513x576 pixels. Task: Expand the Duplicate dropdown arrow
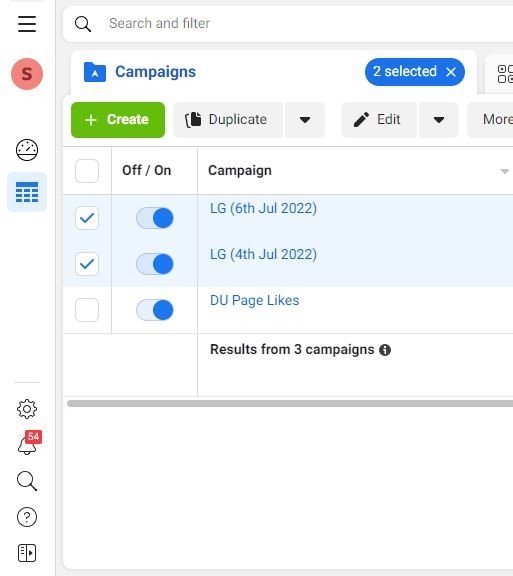click(305, 120)
